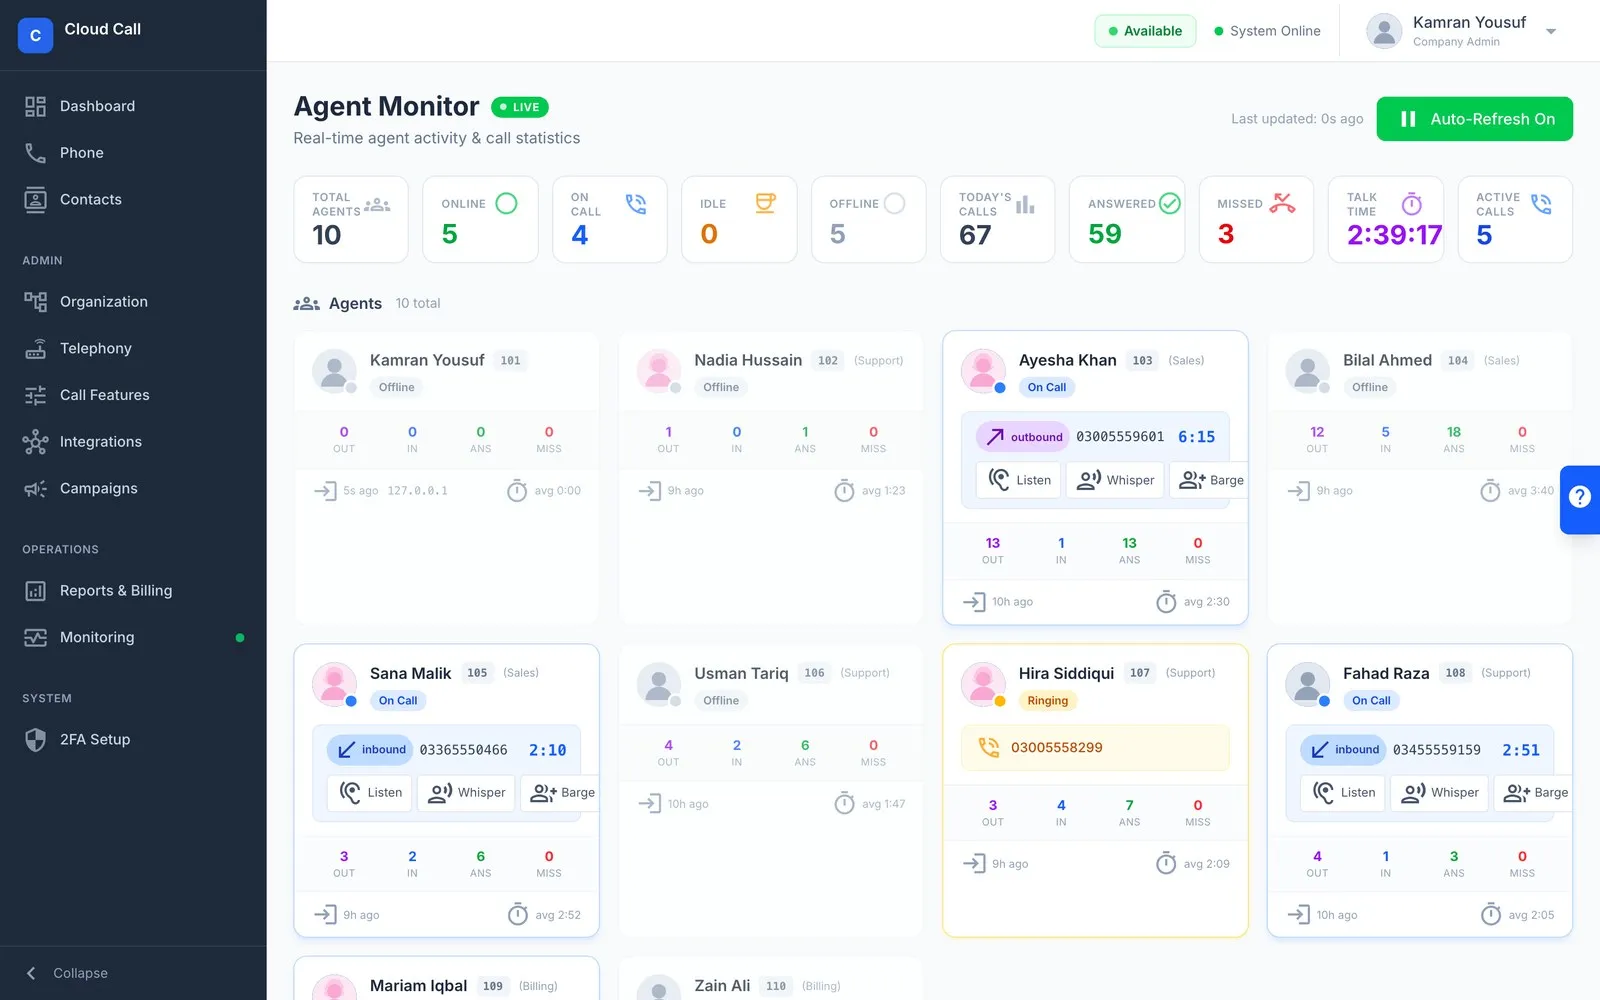
Task: Listen to Sana Malik's call
Action: [370, 793]
